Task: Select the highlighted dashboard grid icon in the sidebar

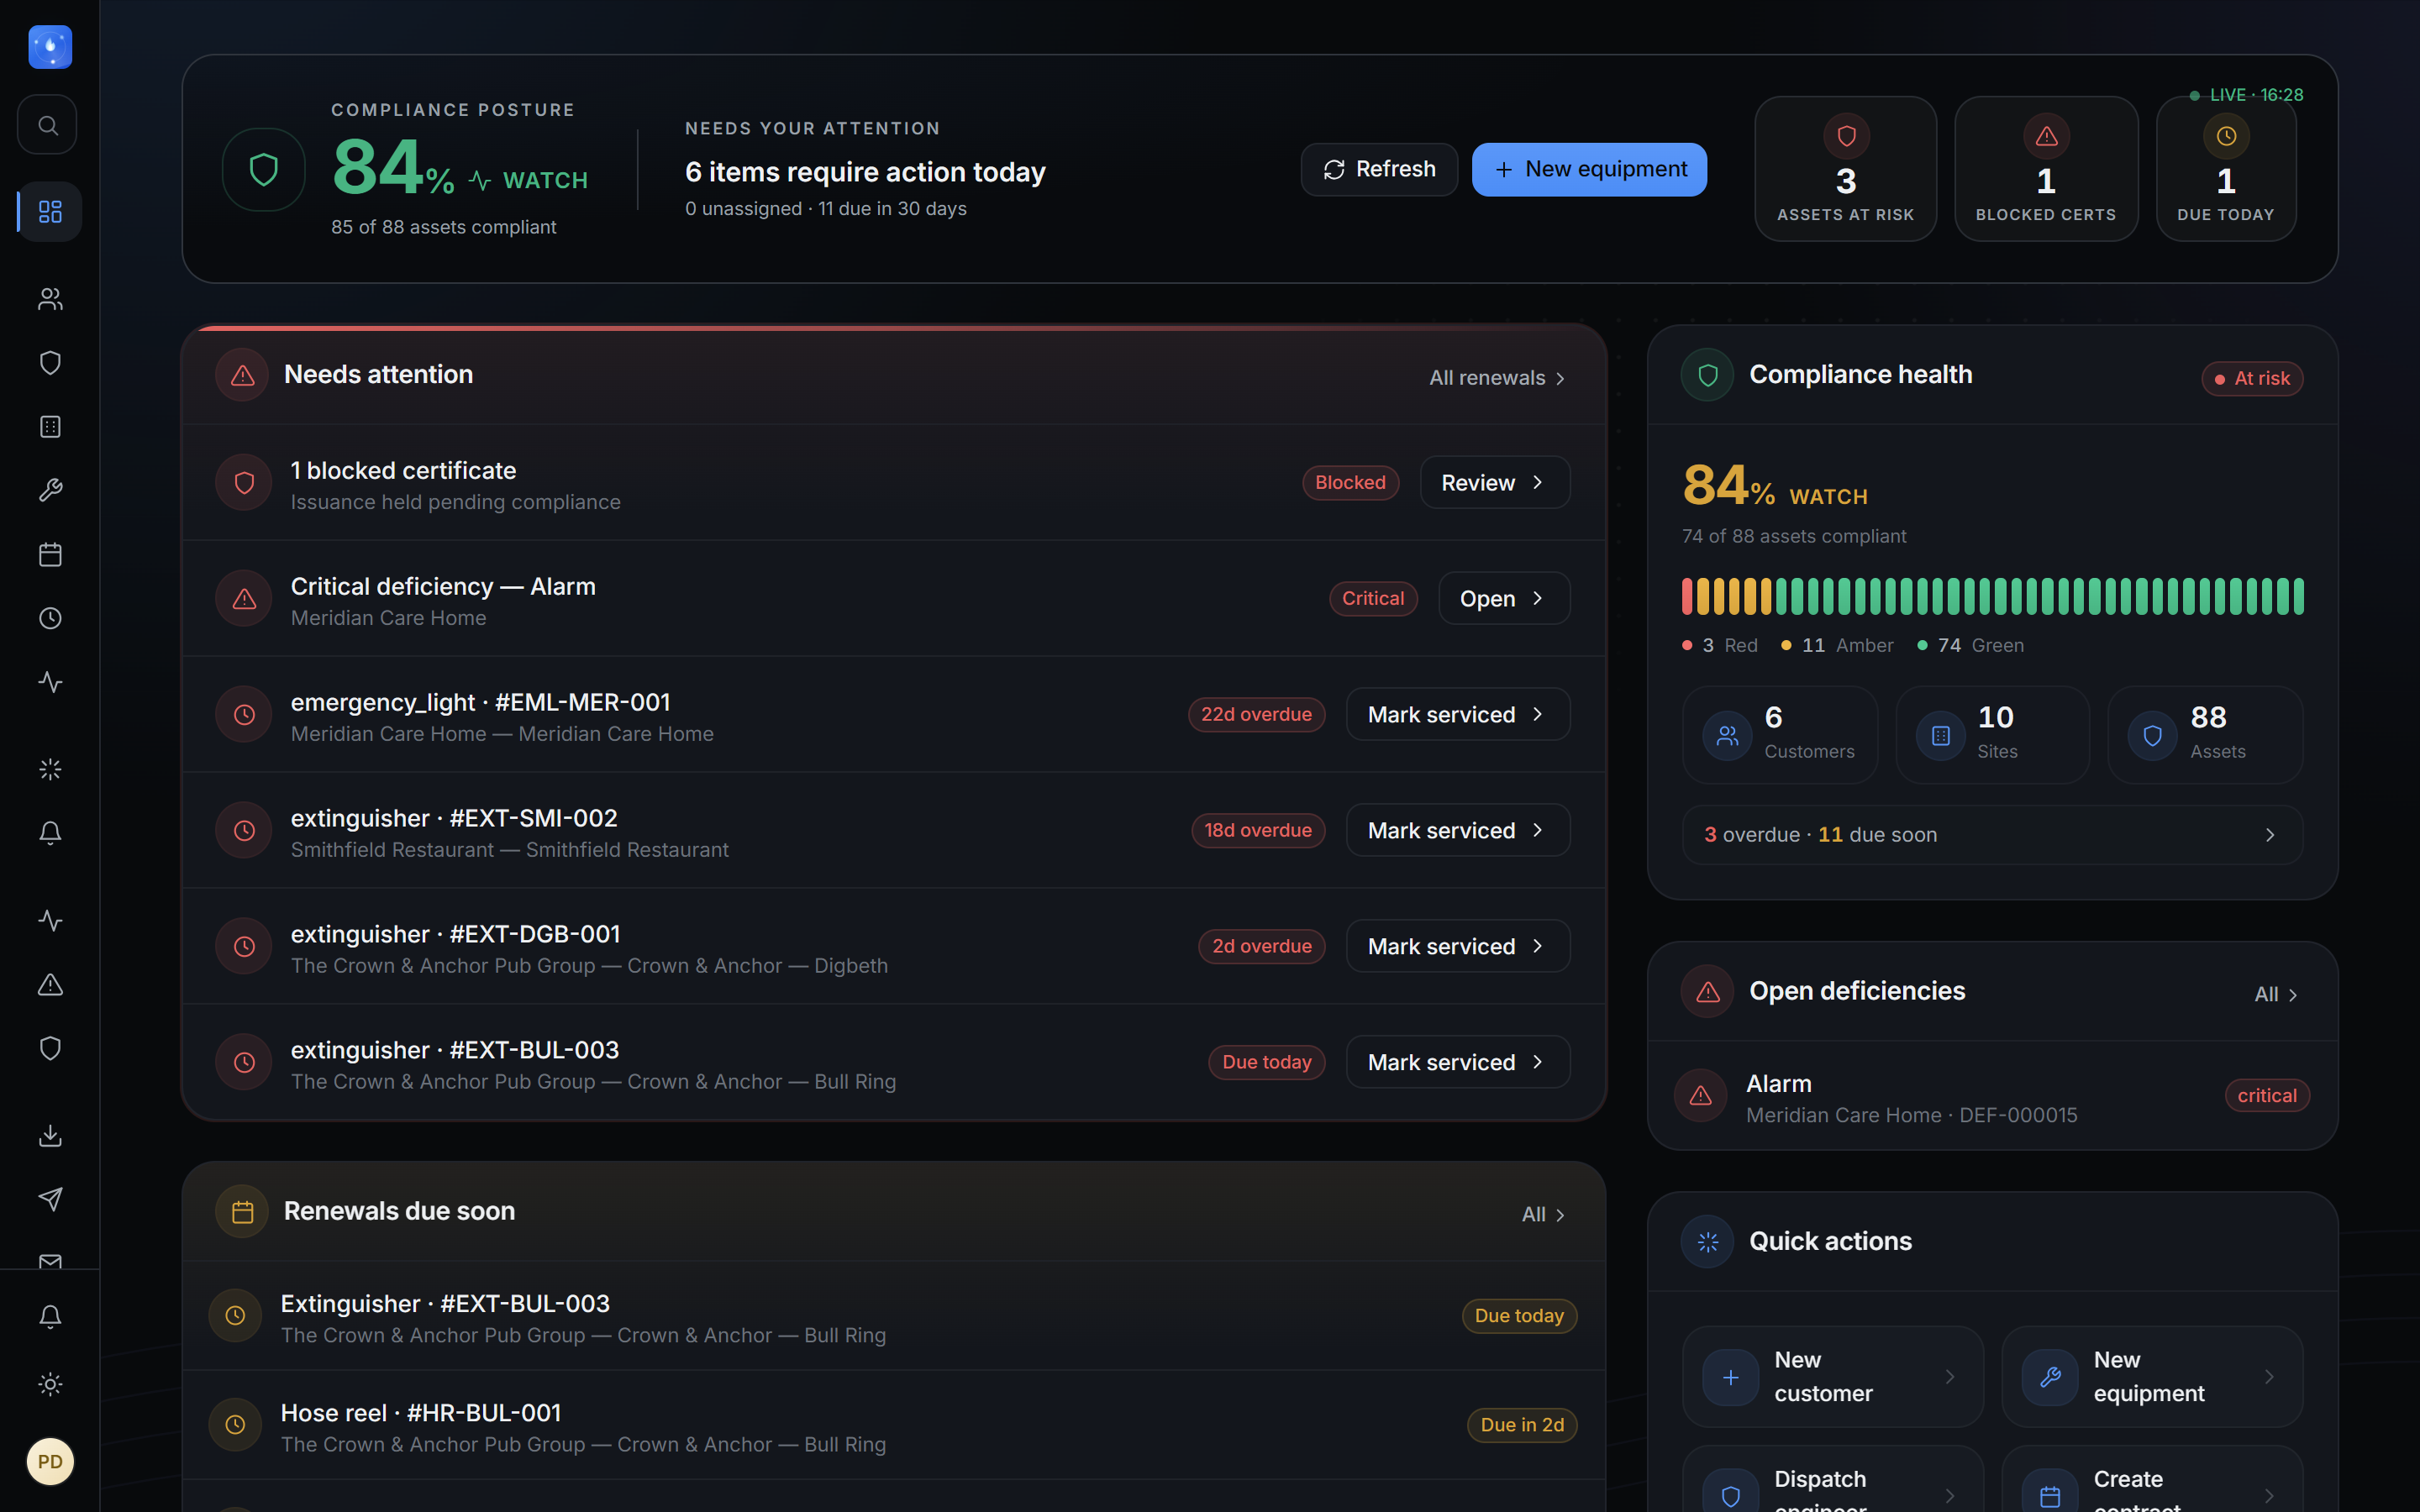Action: [50, 211]
